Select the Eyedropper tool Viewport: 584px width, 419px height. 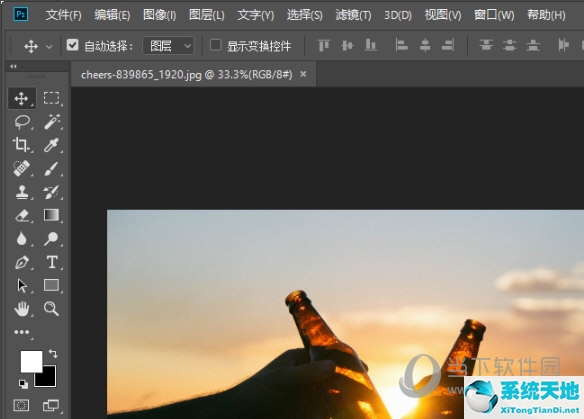pos(51,145)
